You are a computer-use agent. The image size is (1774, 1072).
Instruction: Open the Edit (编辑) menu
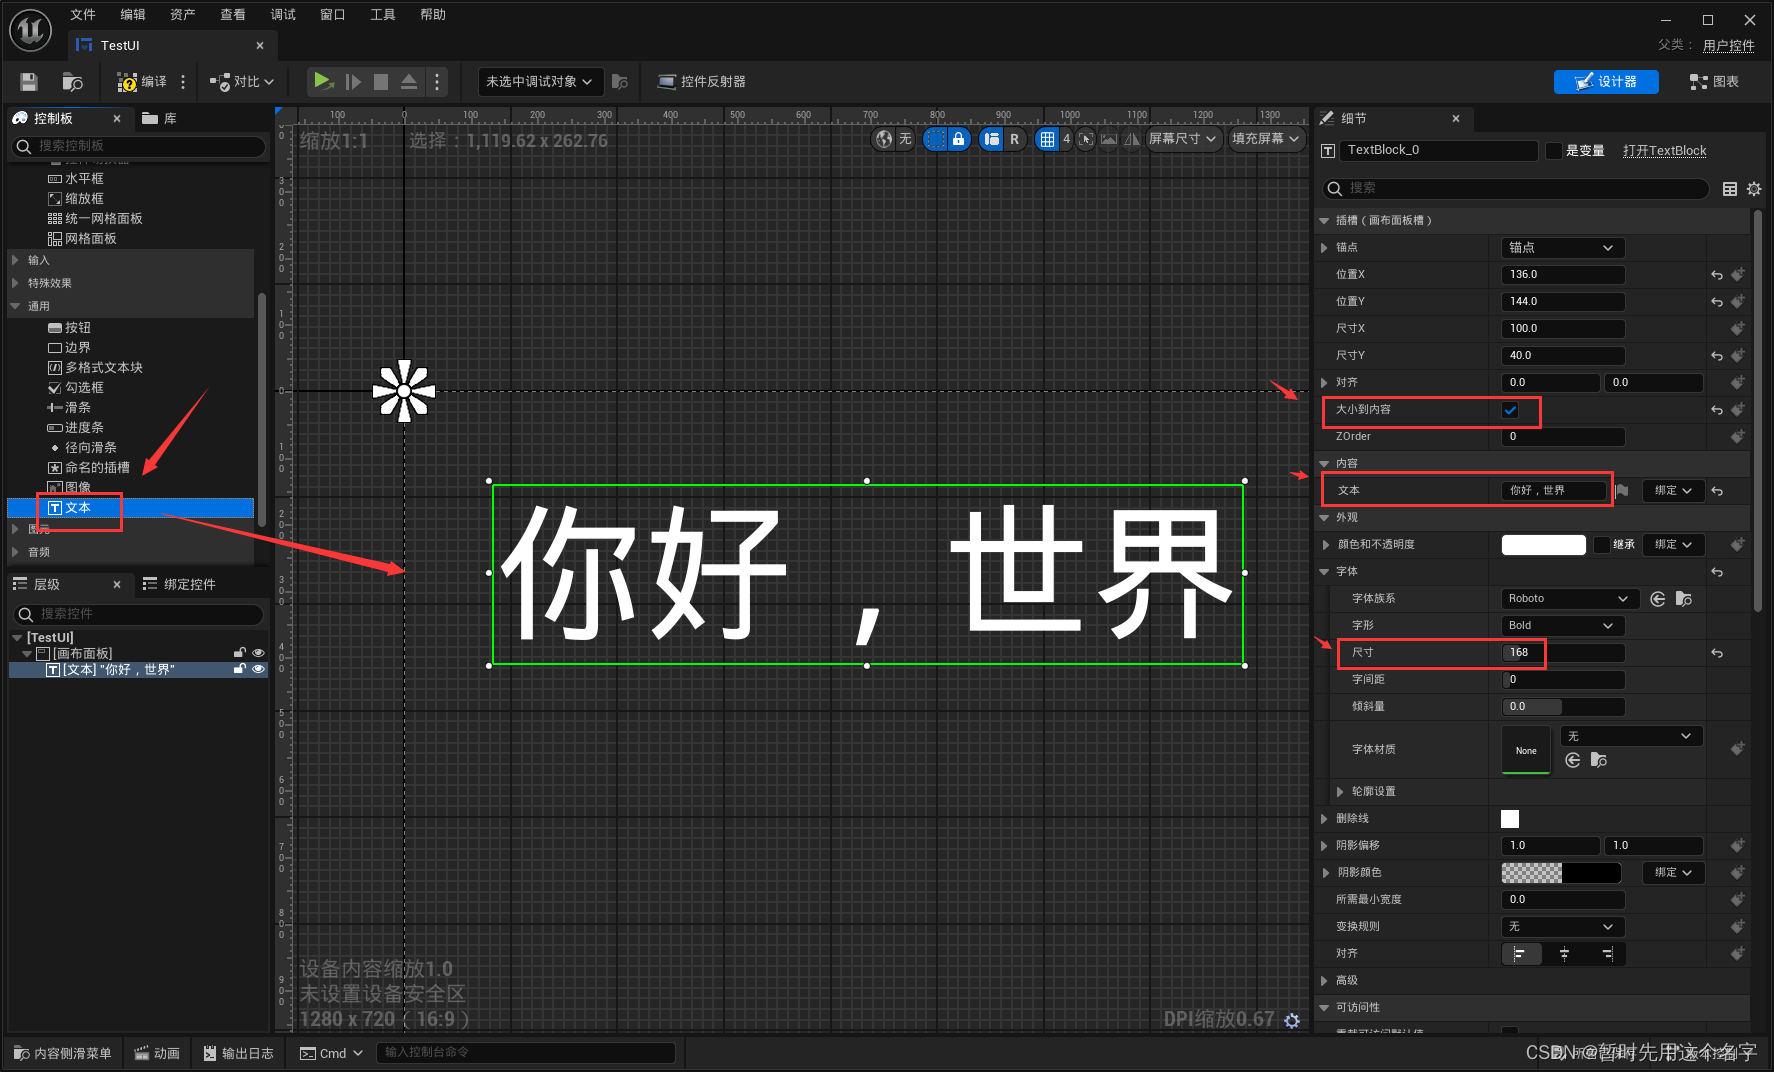pos(133,14)
